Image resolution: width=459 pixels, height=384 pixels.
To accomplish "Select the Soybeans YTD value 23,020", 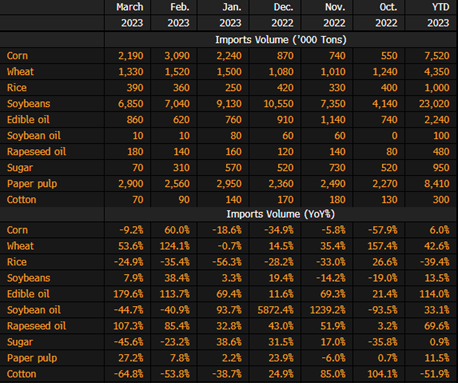I will [x=434, y=104].
